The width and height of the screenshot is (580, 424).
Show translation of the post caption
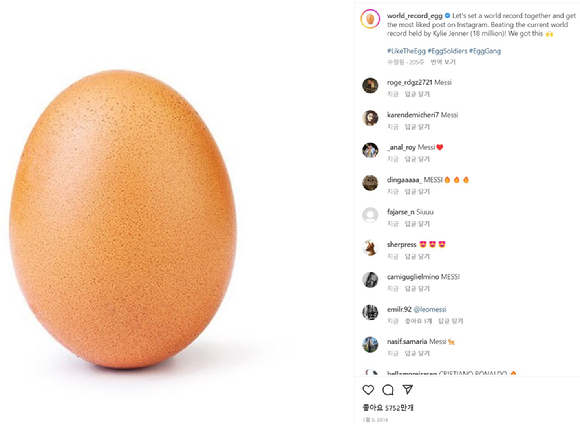(x=443, y=62)
